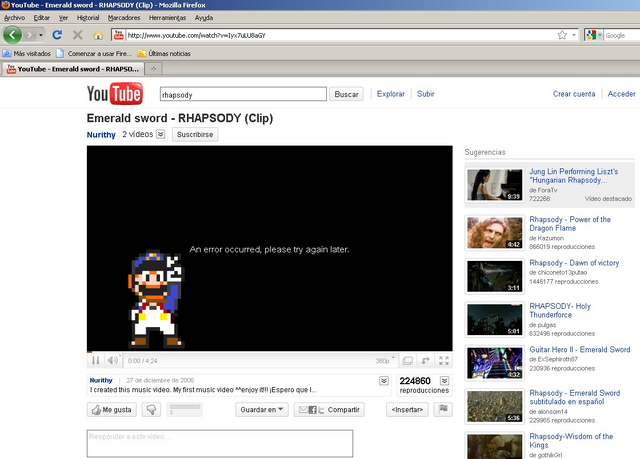This screenshot has height=459, width=640.
Task: Click the site favicon in the address bar
Action: click(118, 35)
